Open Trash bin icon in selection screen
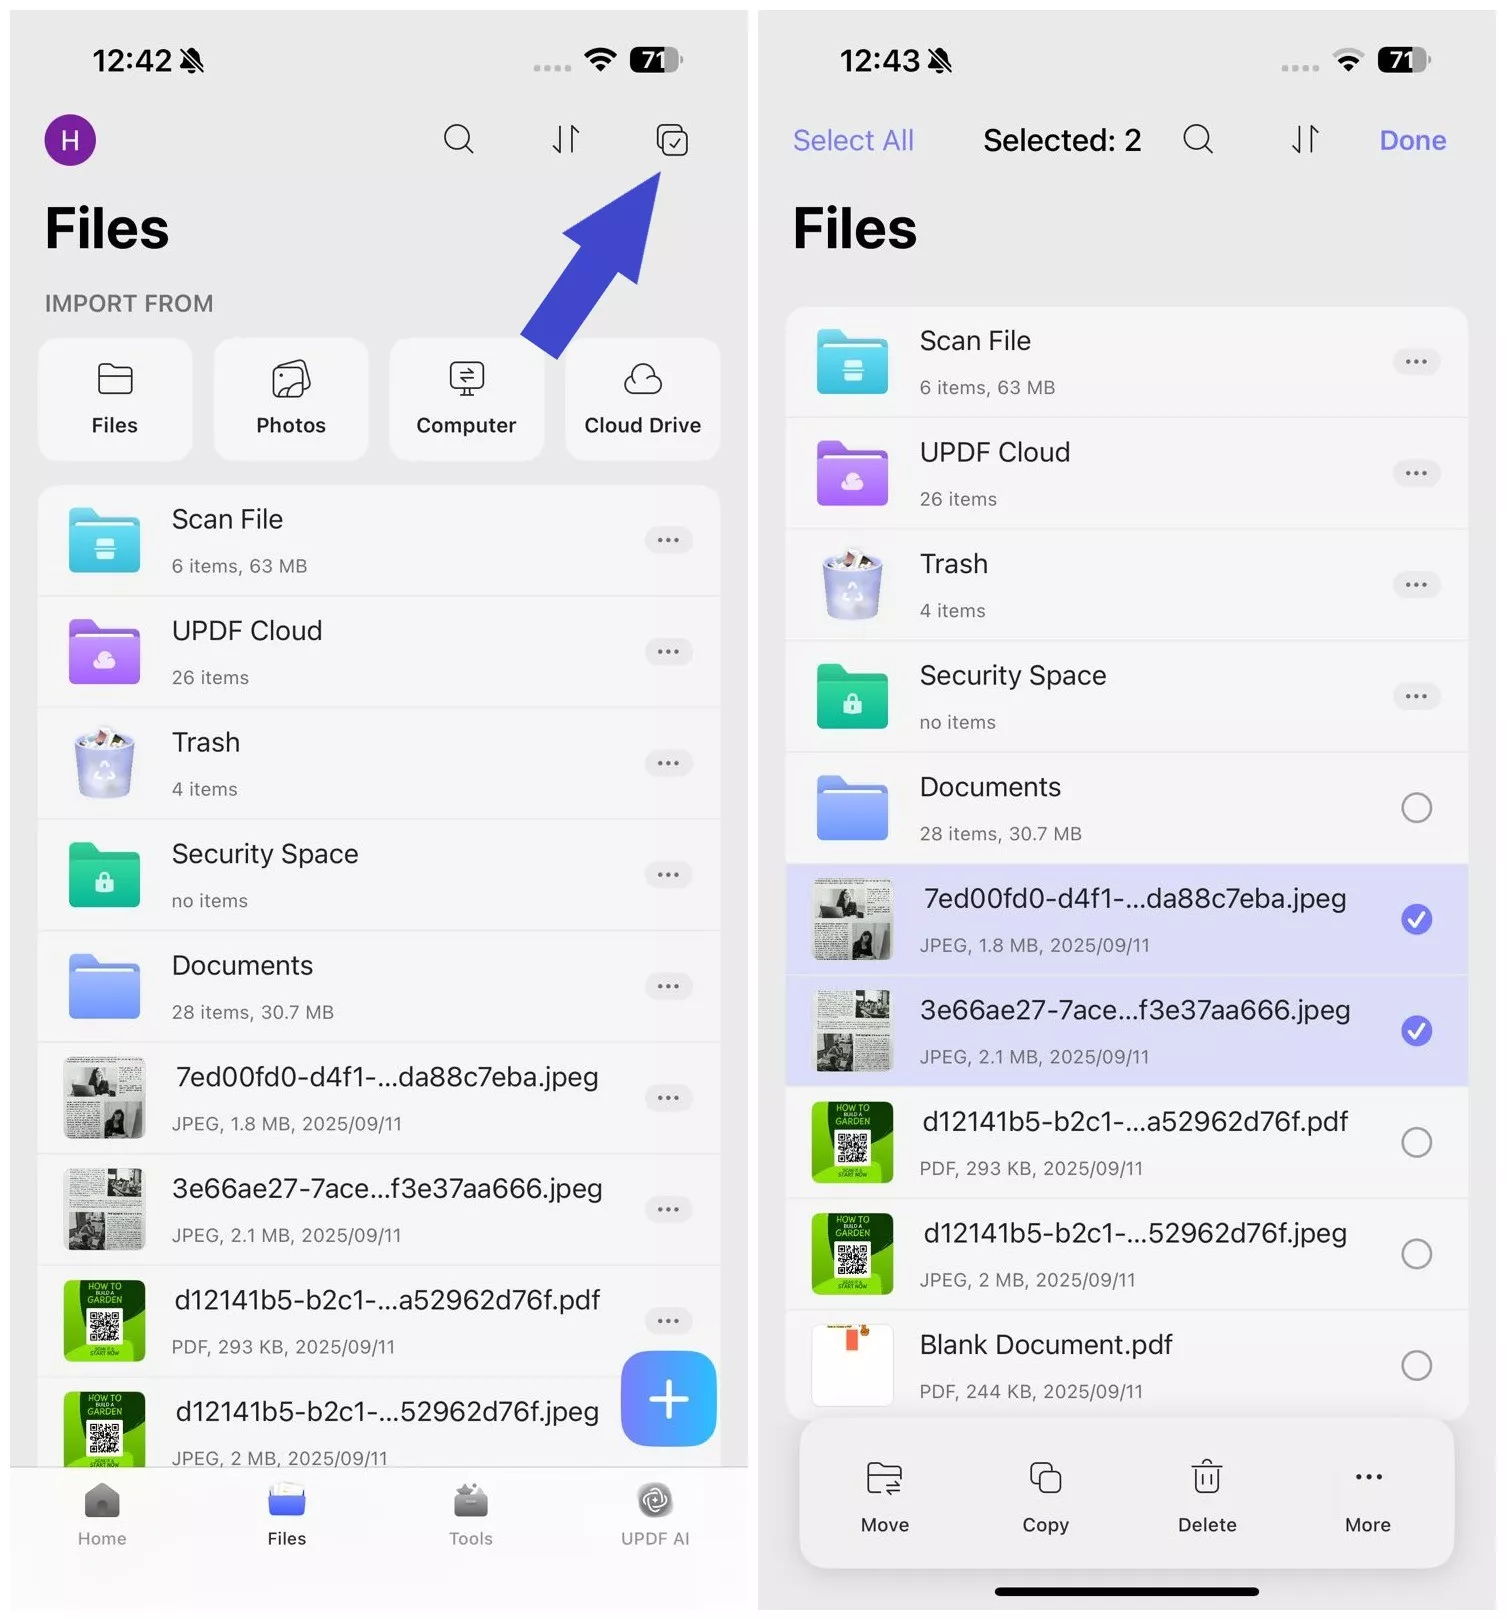The image size is (1506, 1620). pyautogui.click(x=852, y=584)
